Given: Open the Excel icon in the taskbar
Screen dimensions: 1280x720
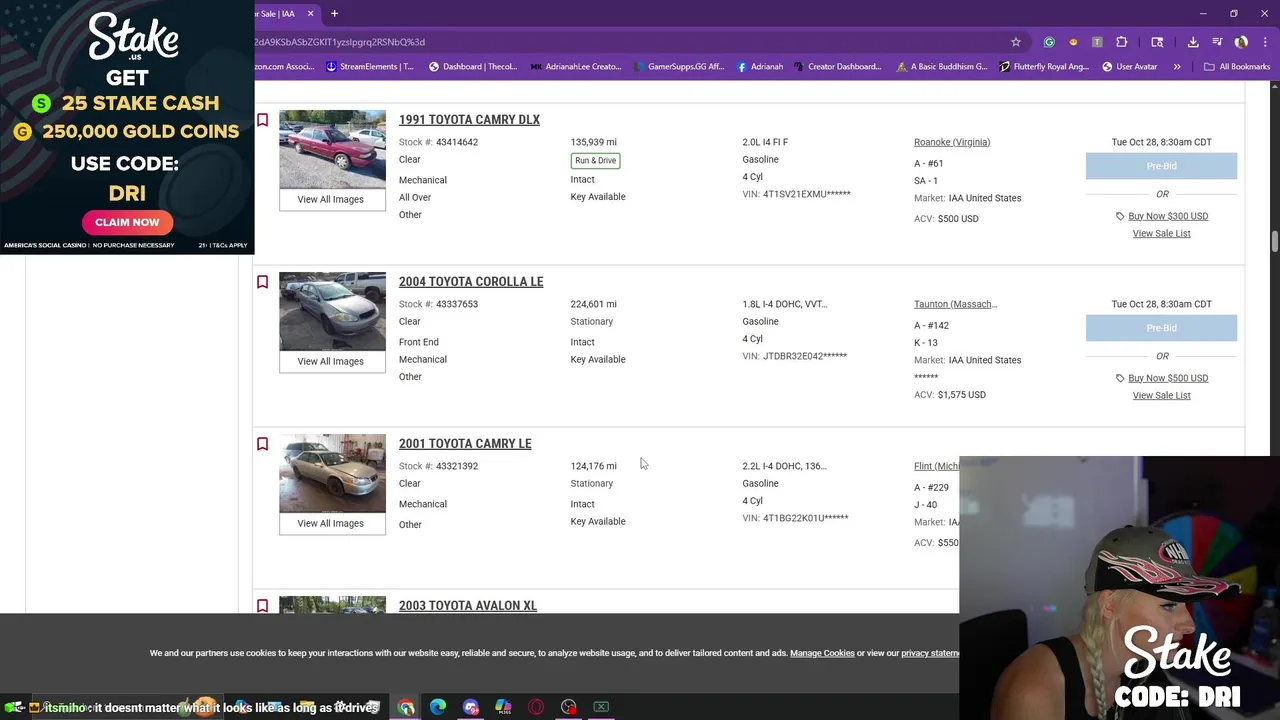Looking at the screenshot, I should pyautogui.click(x=601, y=707).
